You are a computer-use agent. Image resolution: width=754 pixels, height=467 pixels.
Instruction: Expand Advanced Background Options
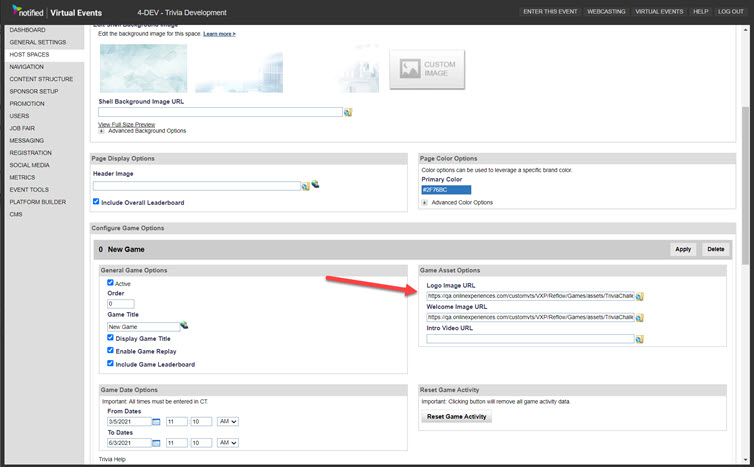(x=101, y=131)
